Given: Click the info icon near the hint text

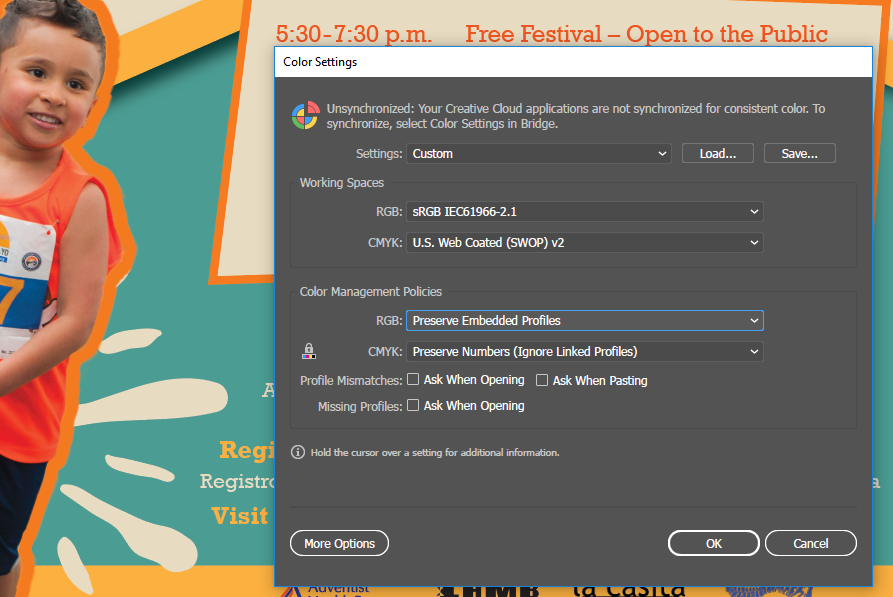Looking at the screenshot, I should pyautogui.click(x=297, y=452).
